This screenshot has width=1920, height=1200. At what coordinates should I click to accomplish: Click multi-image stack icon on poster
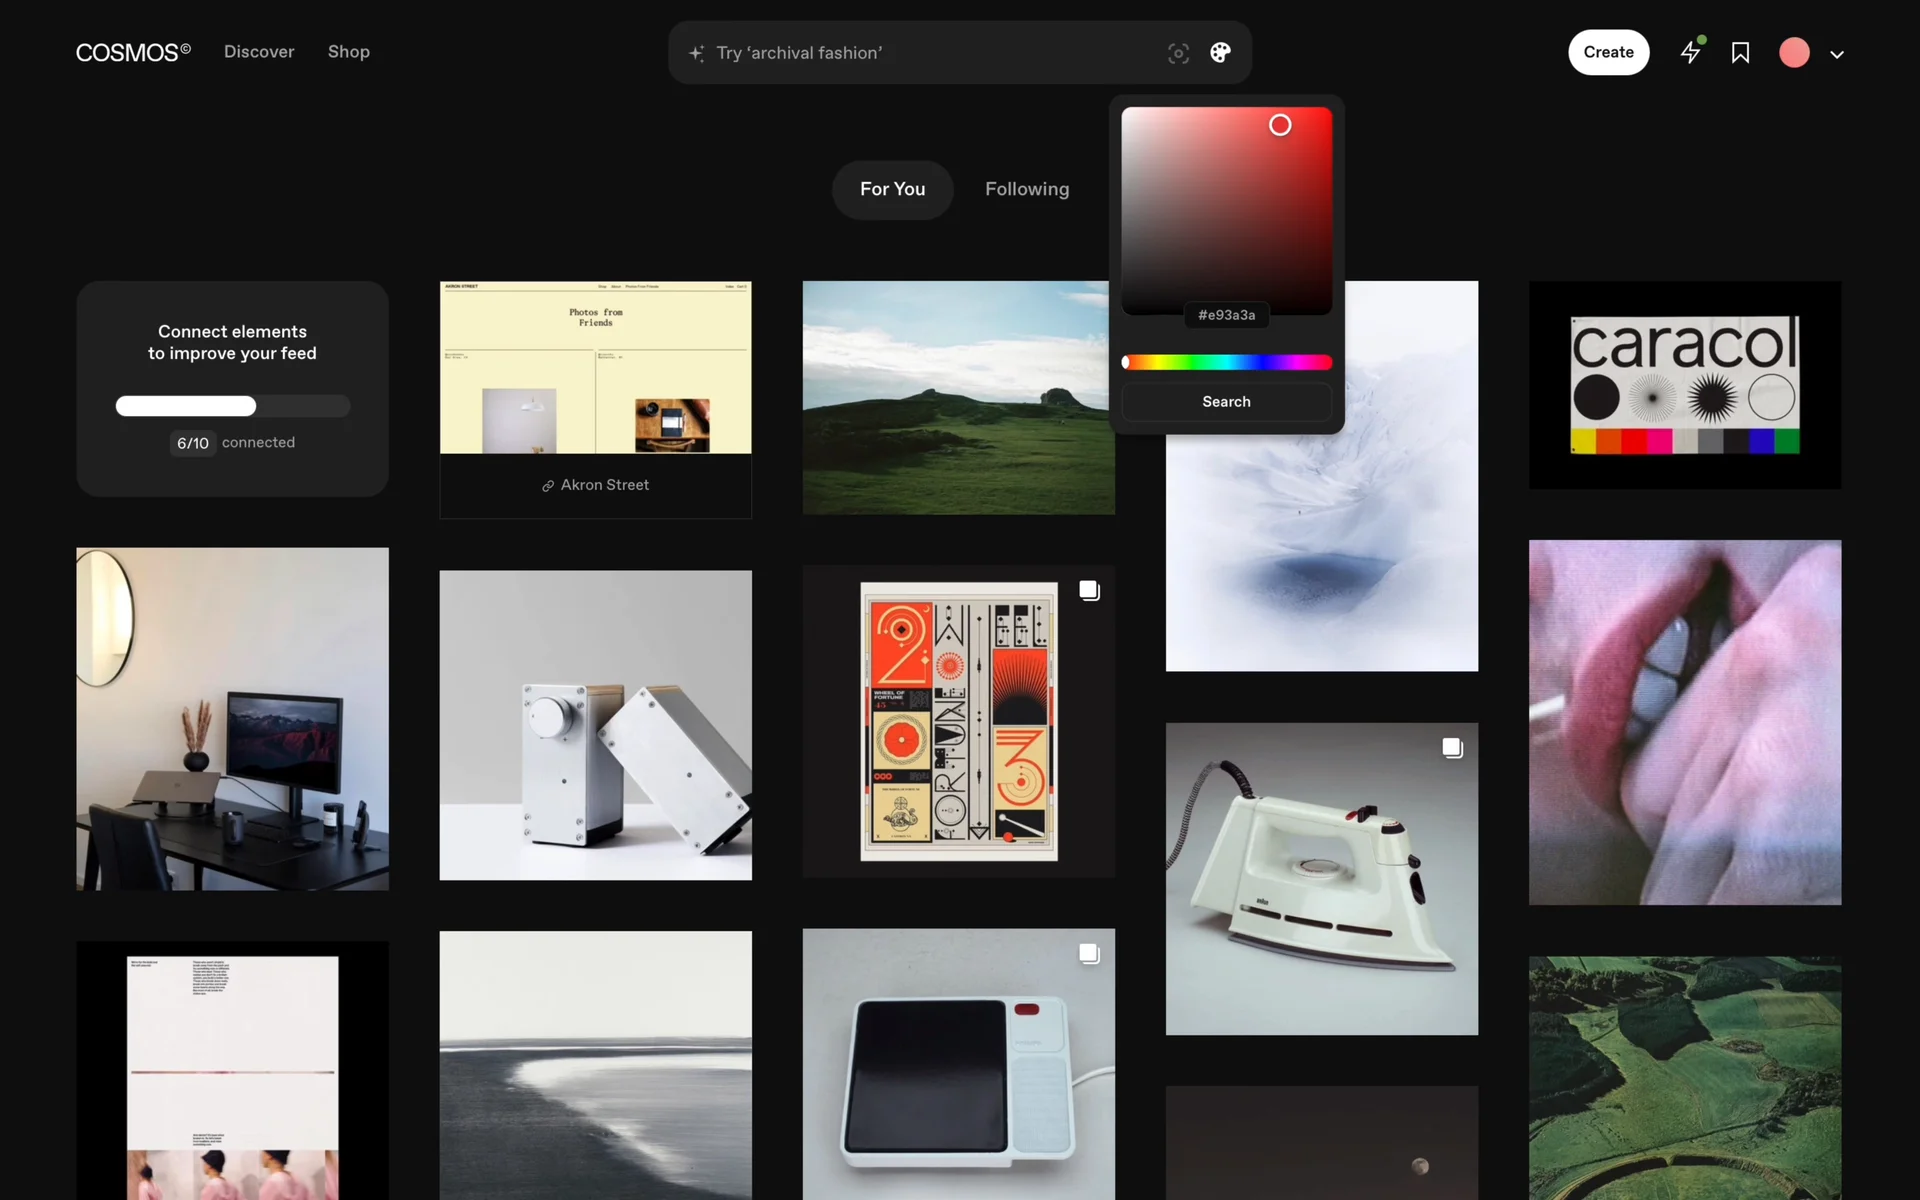[1089, 591]
